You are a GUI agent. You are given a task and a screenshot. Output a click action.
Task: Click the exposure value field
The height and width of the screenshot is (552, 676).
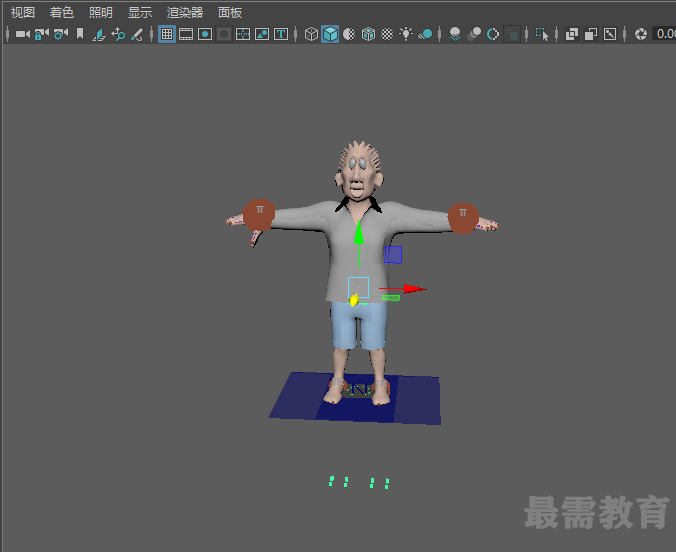664,34
